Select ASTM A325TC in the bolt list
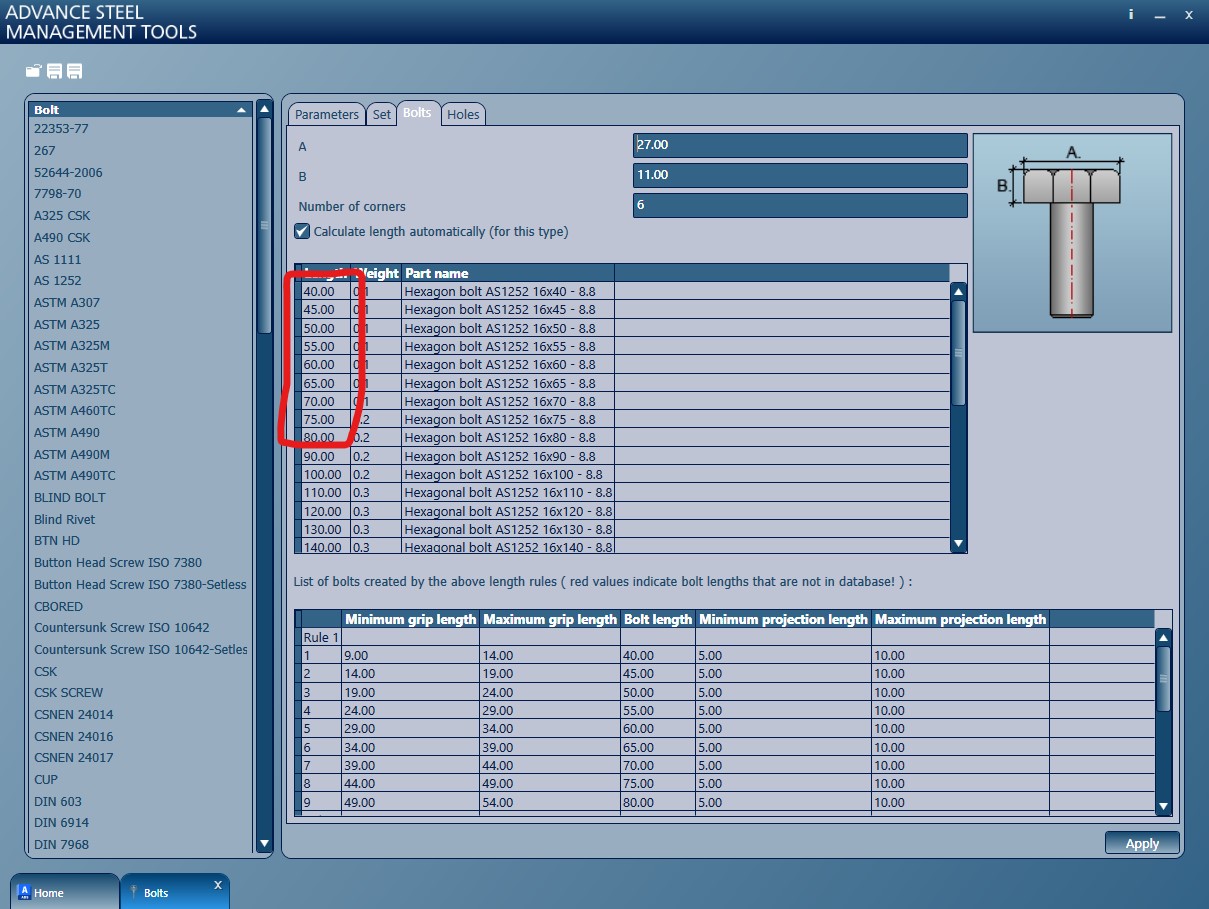This screenshot has height=909, width=1209. pyautogui.click(x=75, y=389)
